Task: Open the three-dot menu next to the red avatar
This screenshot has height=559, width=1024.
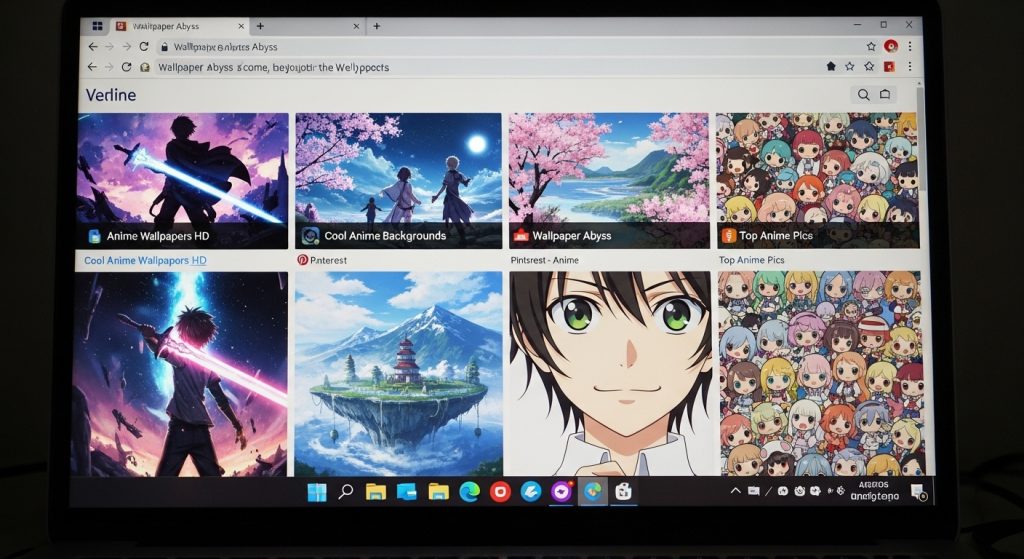Action: [910, 46]
